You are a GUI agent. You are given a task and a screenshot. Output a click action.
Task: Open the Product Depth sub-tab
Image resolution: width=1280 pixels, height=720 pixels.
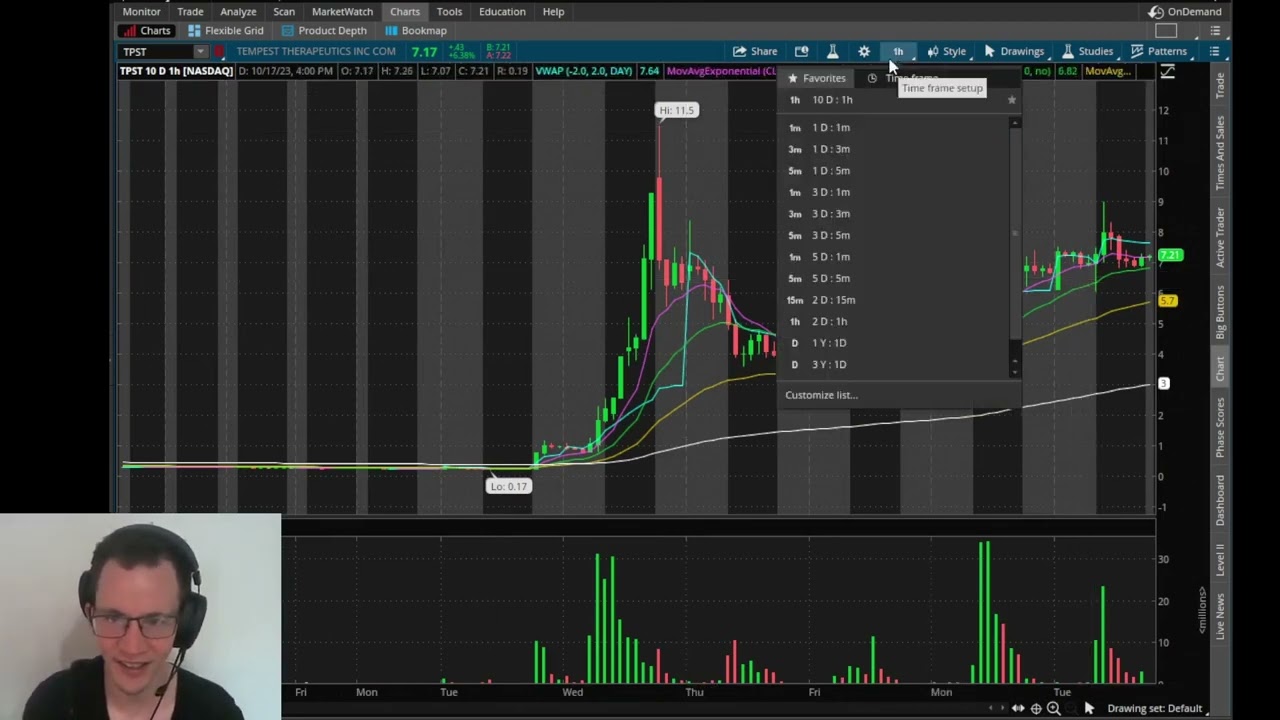click(x=324, y=31)
